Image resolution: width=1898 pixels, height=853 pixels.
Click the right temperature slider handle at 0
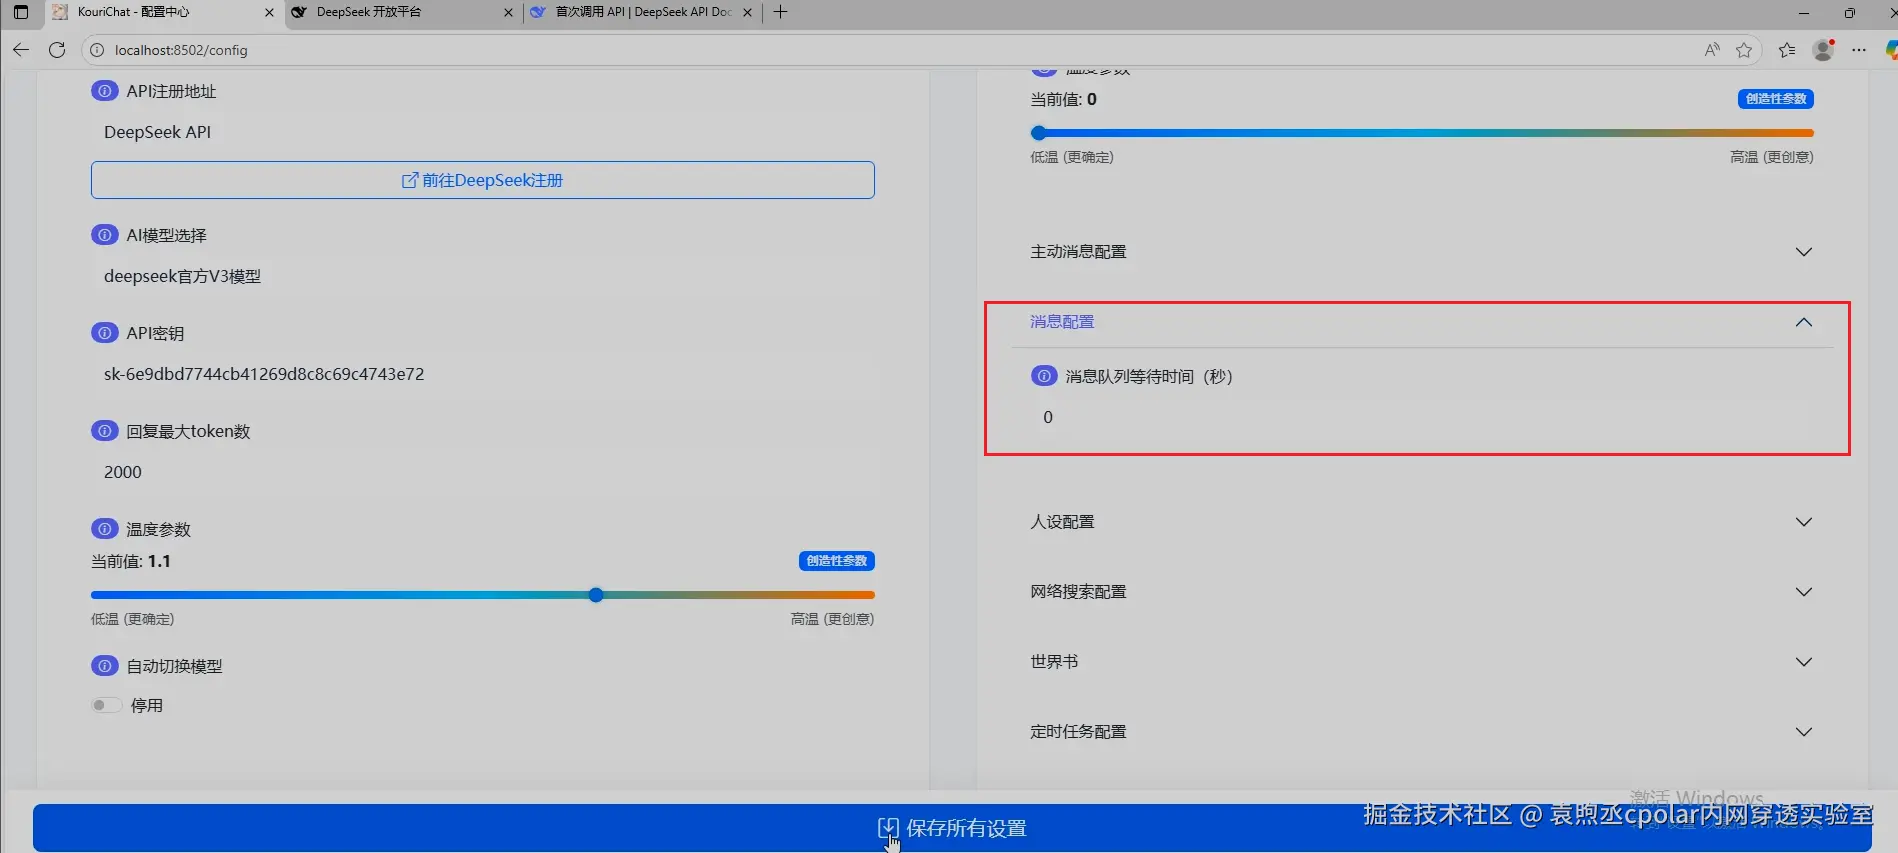(x=1038, y=133)
